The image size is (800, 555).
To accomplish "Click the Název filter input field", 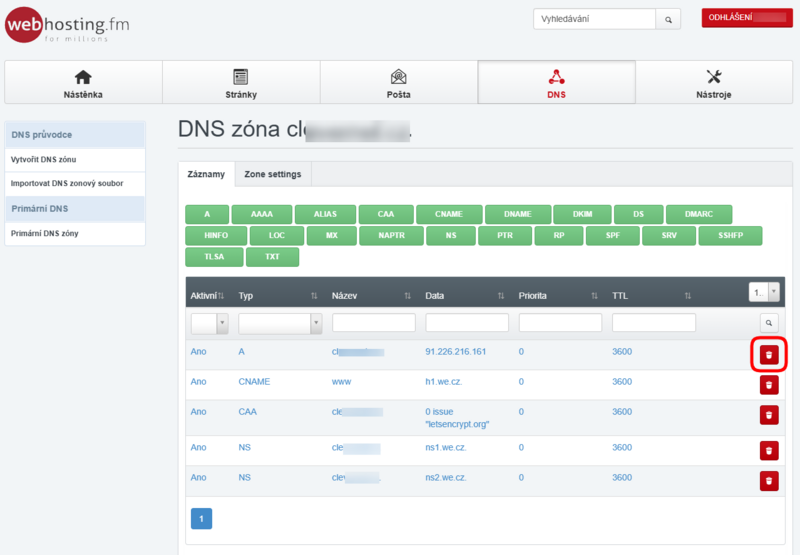I will point(373,323).
